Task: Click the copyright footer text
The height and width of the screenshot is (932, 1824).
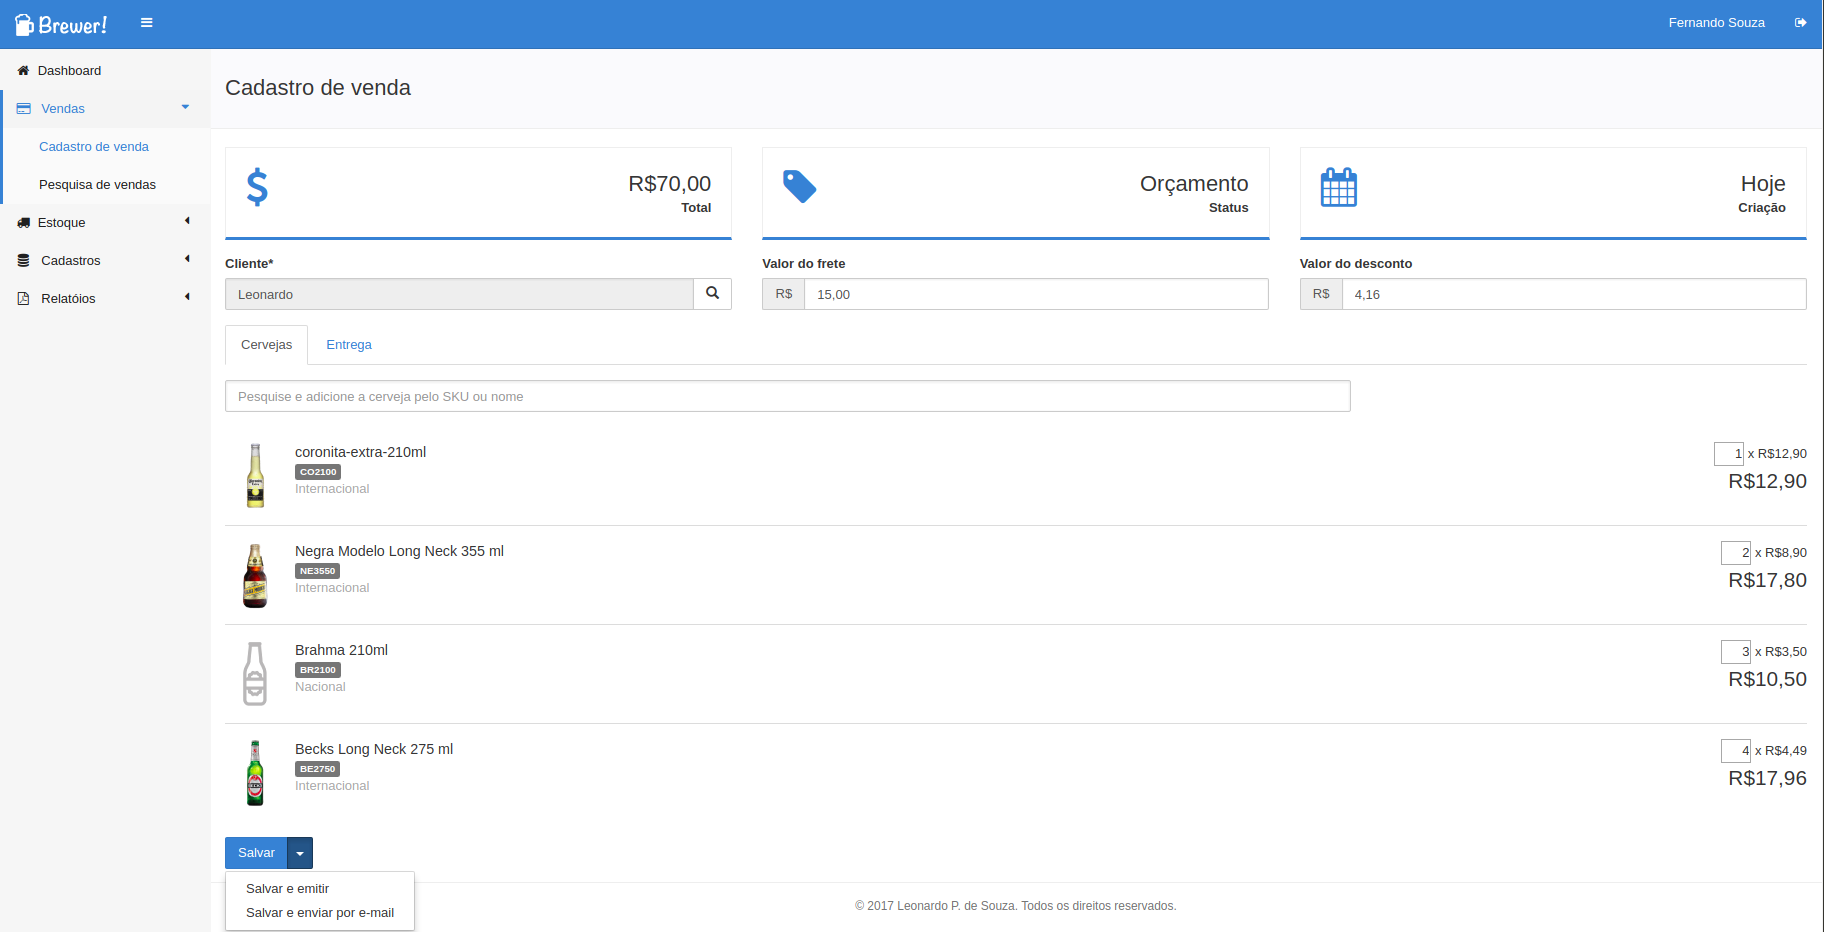Action: (1015, 906)
